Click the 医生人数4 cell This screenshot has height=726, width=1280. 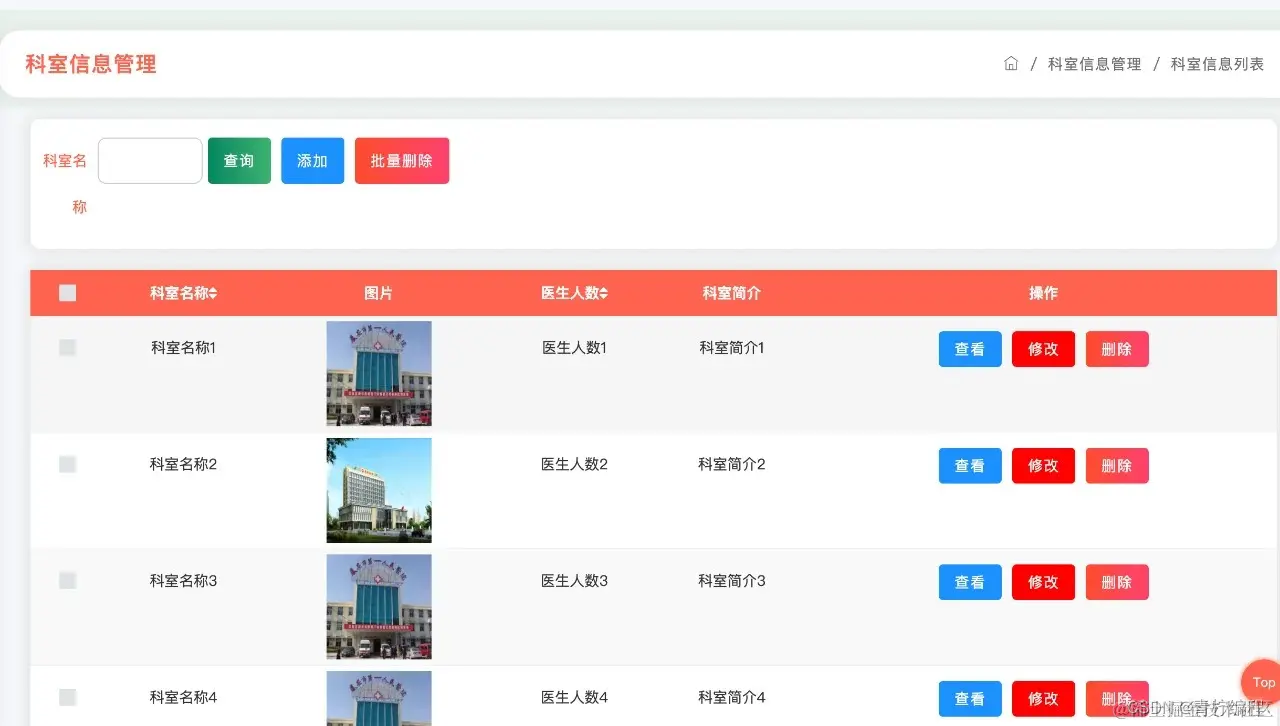tap(574, 697)
